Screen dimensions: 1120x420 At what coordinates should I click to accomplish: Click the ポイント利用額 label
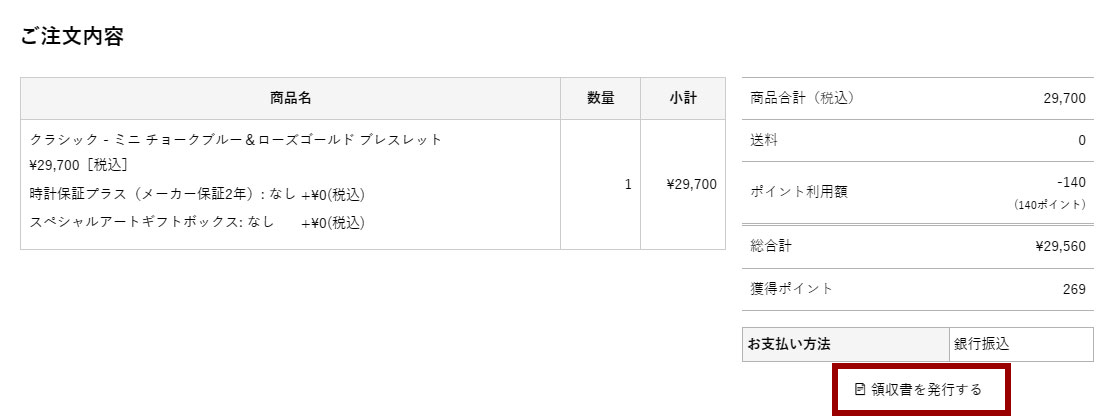(798, 191)
